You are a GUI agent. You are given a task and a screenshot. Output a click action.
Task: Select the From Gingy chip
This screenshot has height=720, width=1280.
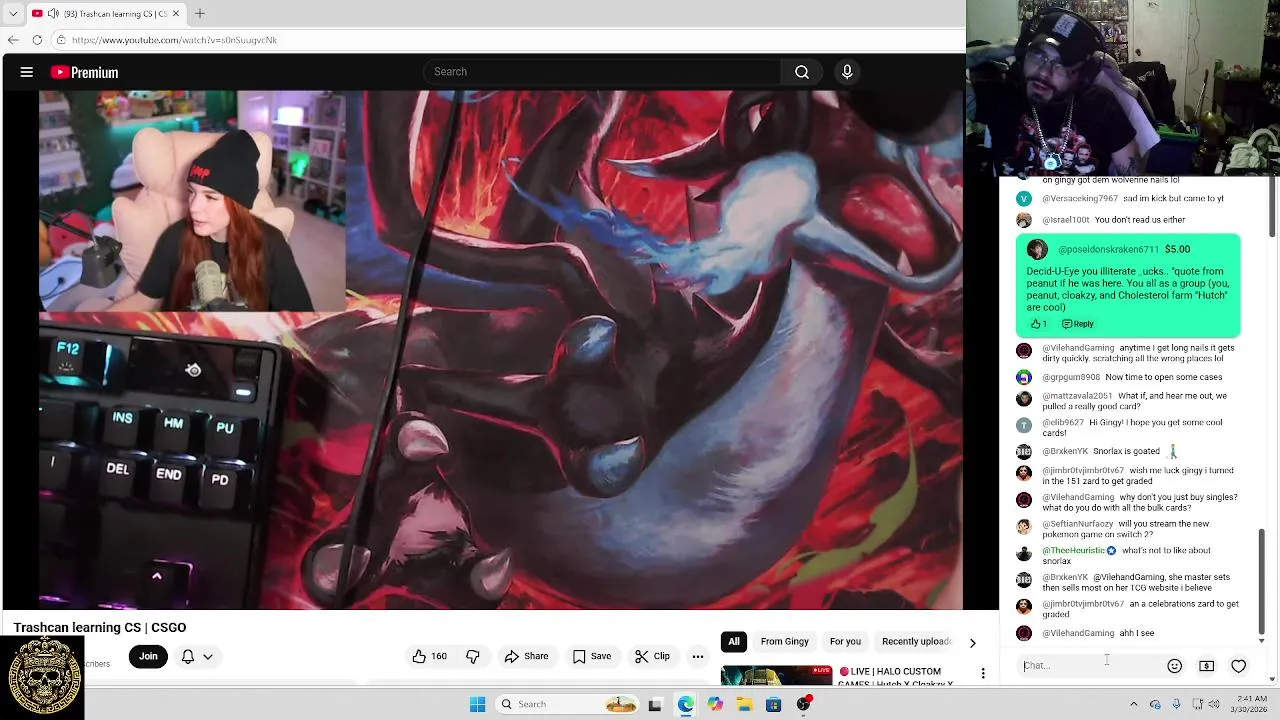pyautogui.click(x=784, y=641)
